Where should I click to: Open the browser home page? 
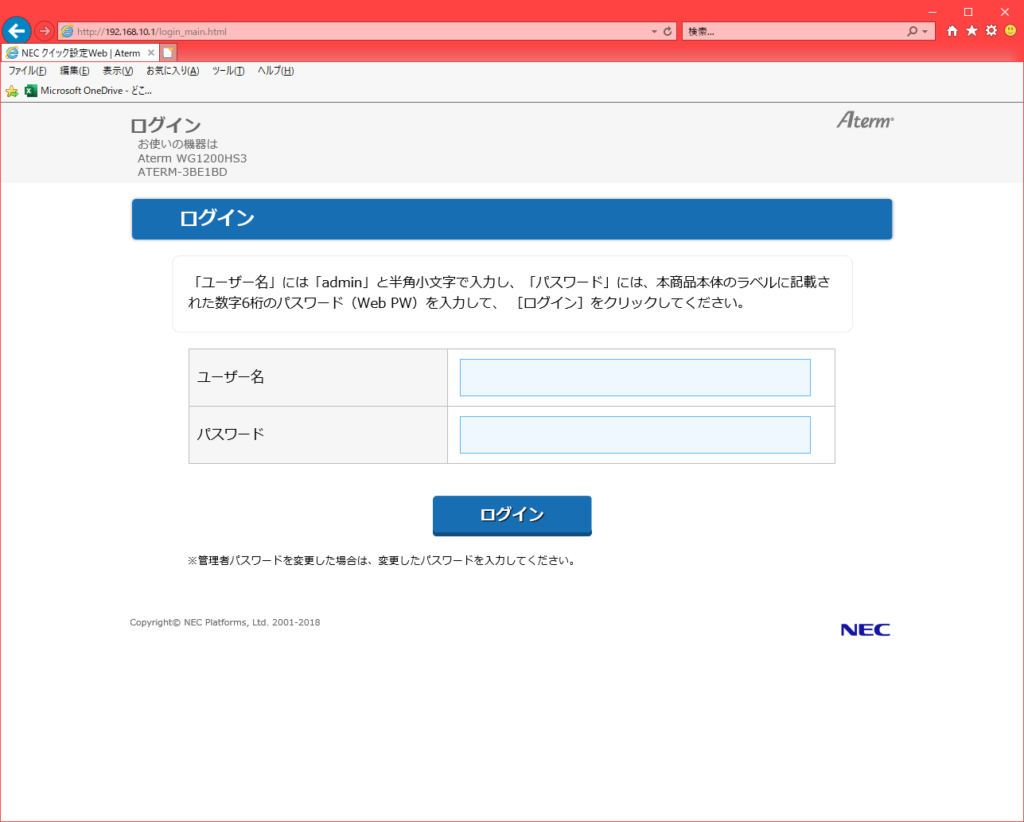point(951,31)
